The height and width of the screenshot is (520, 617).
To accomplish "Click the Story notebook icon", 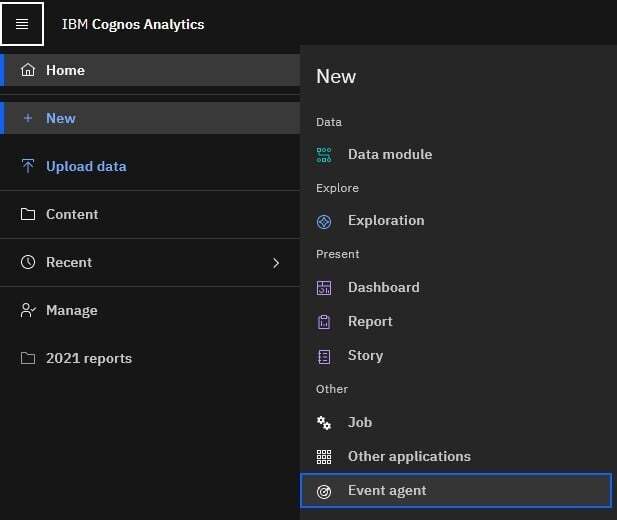I will click(324, 357).
